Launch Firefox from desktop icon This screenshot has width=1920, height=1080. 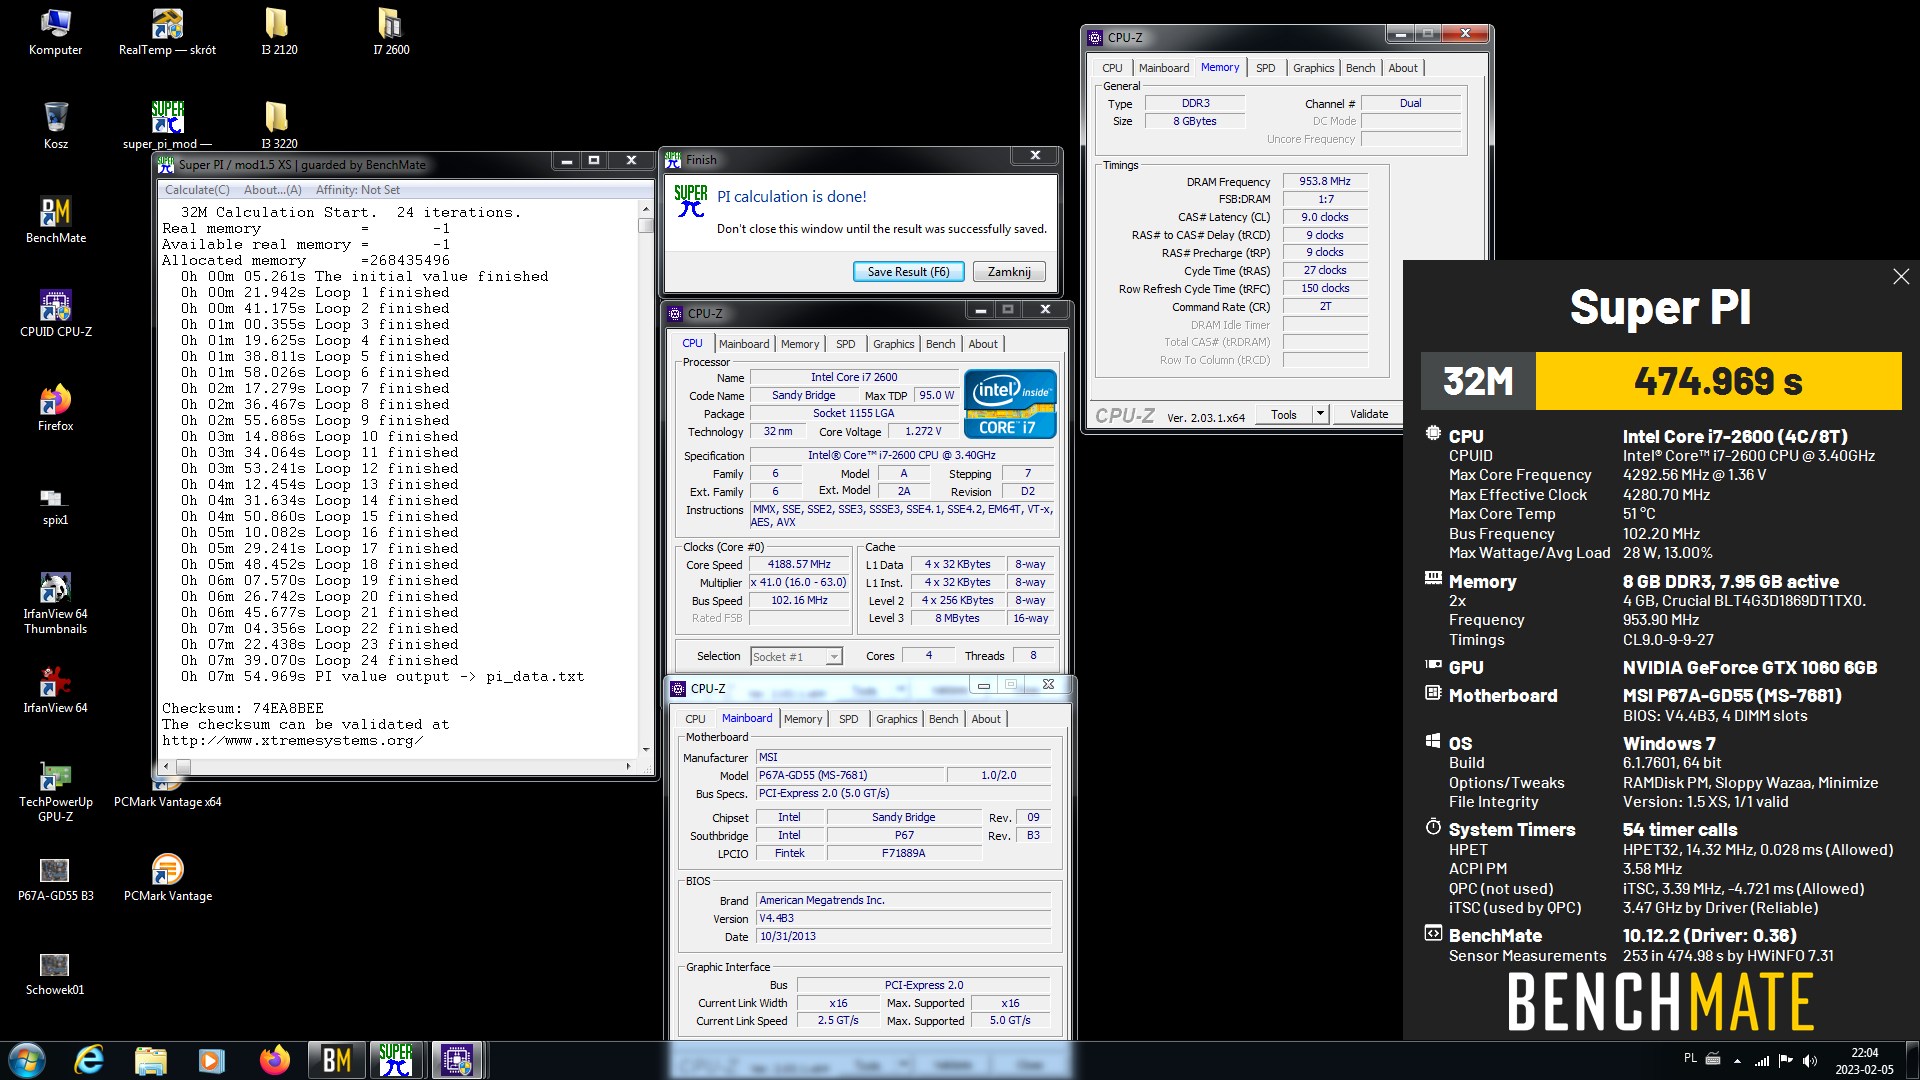tap(55, 409)
